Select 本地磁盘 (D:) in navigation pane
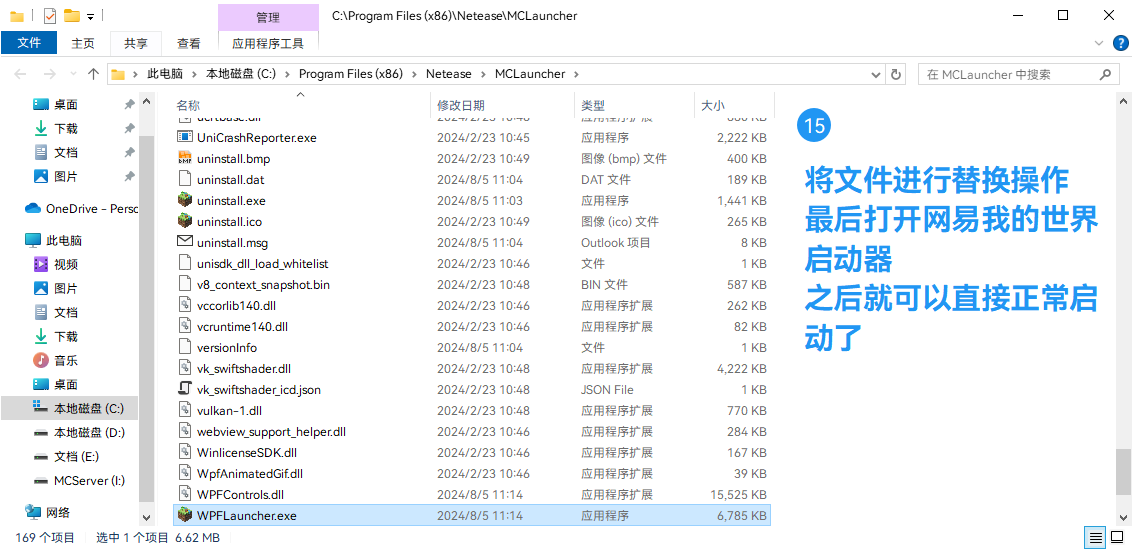The image size is (1133, 550). pyautogui.click(x=69, y=432)
